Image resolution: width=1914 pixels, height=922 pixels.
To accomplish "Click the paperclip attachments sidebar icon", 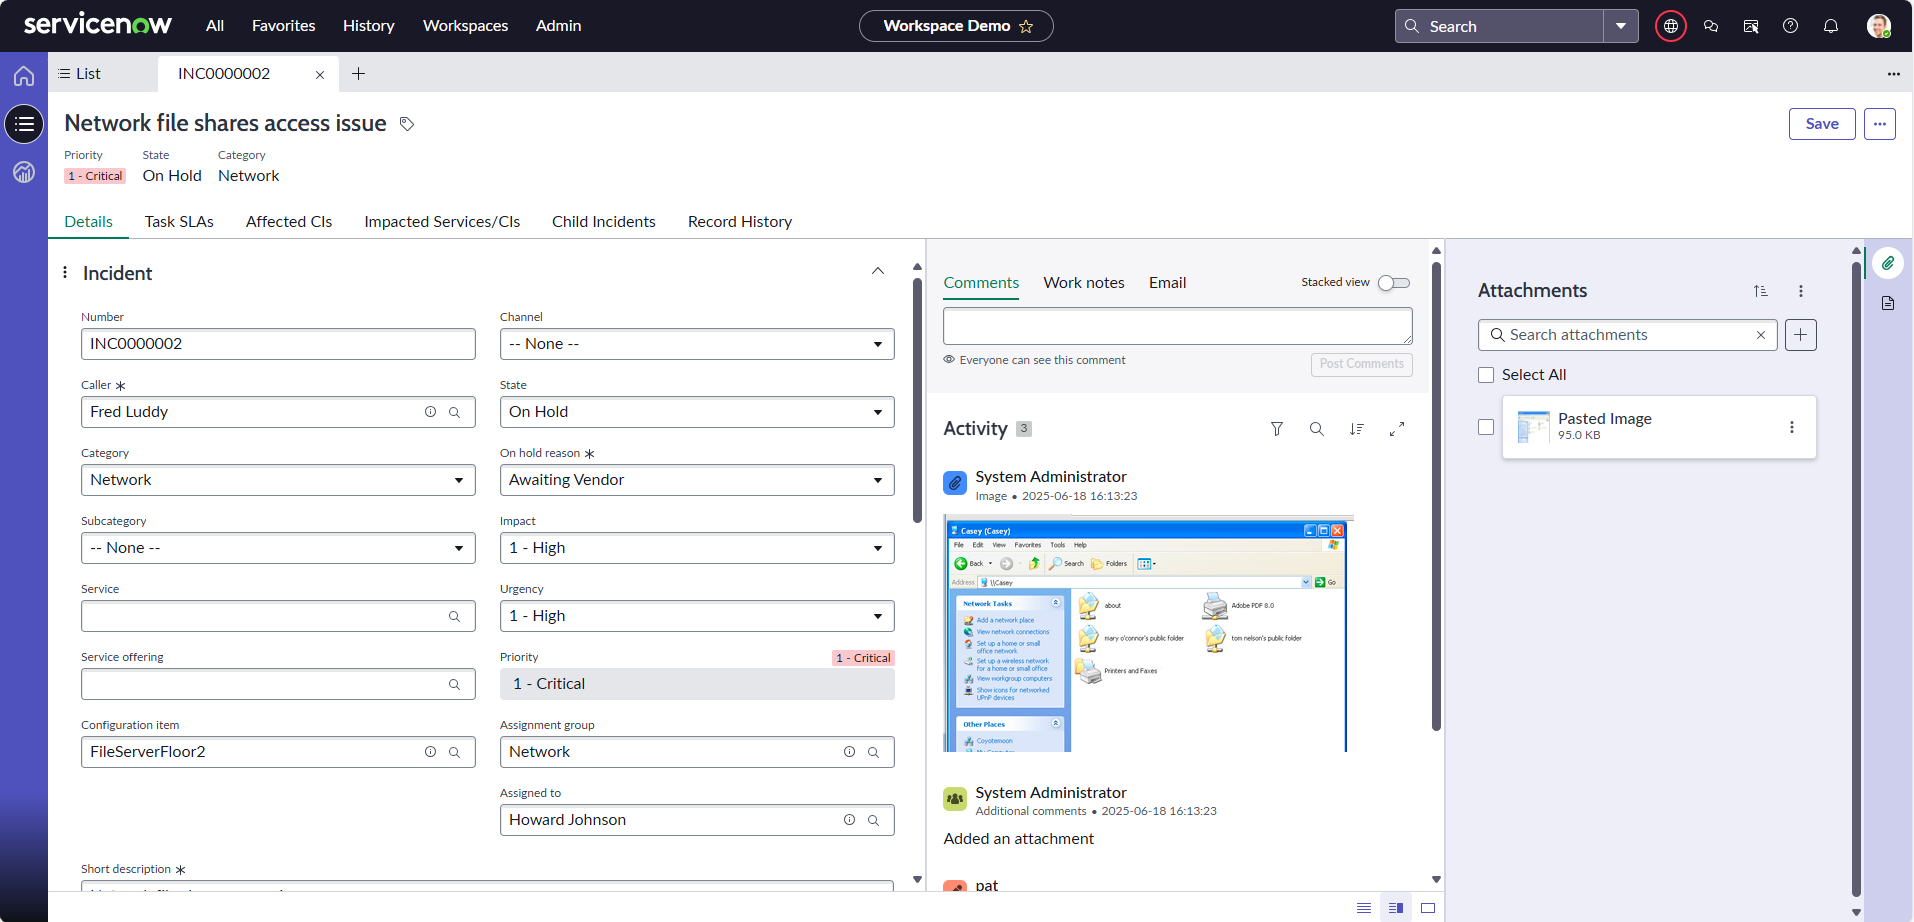I will point(1887,264).
